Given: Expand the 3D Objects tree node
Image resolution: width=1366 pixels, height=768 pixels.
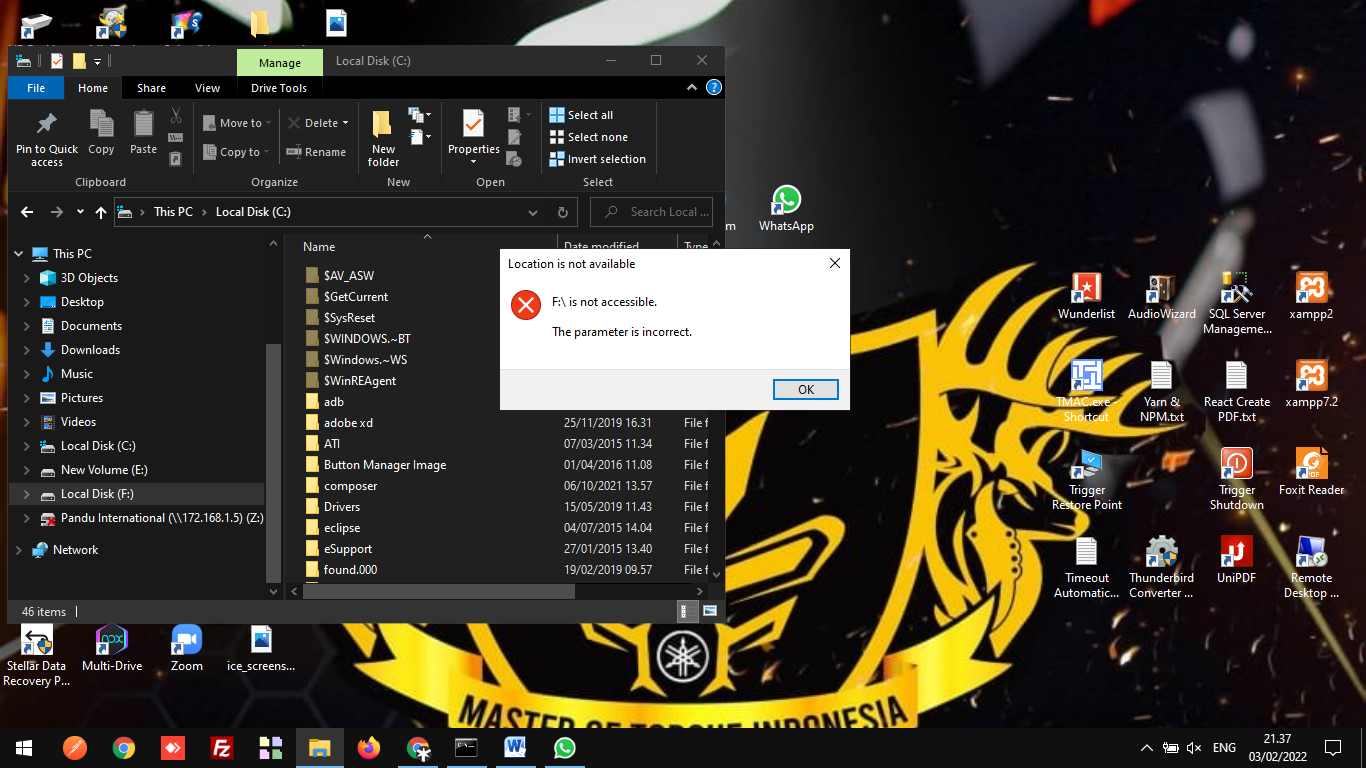Looking at the screenshot, I should [26, 278].
